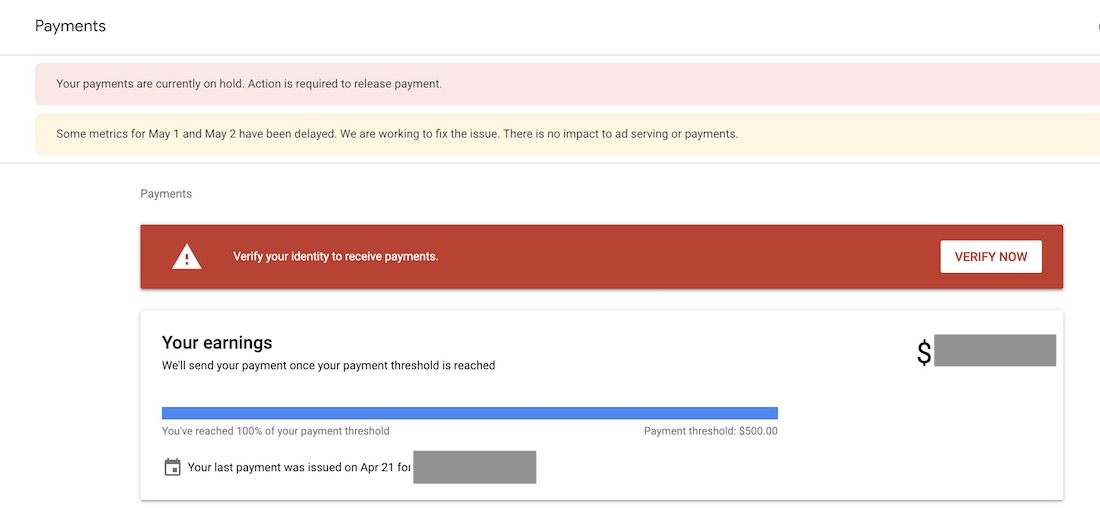Image resolution: width=1100 pixels, height=508 pixels.
Task: Click the redacted last payment amount
Action: [x=474, y=467]
